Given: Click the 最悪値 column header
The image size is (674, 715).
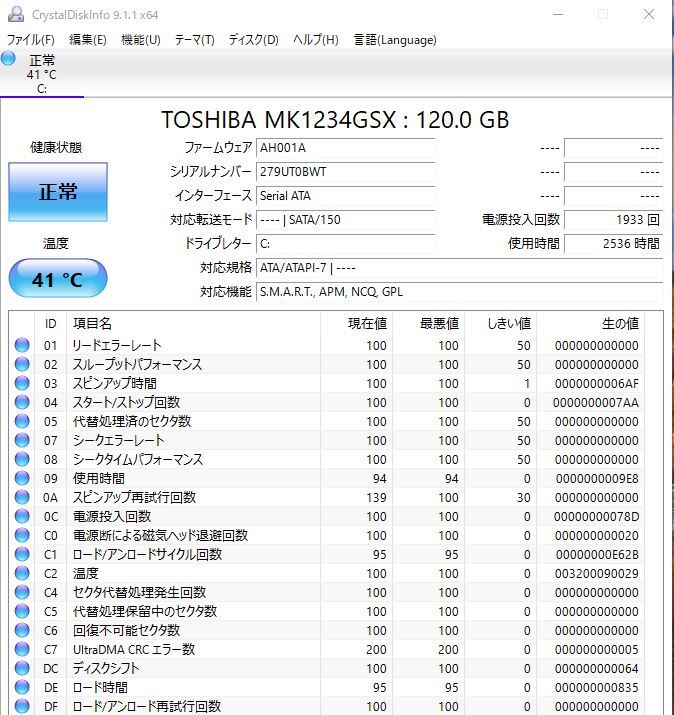Looking at the screenshot, I should (429, 324).
